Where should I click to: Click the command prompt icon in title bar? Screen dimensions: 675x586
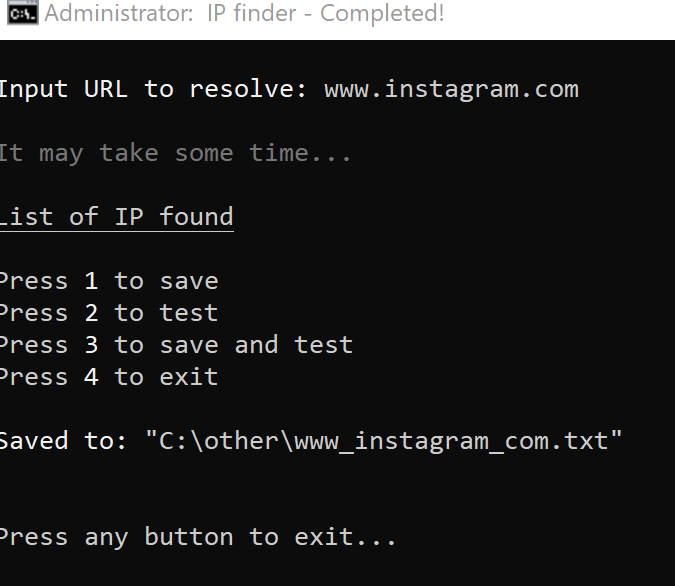[x=23, y=13]
